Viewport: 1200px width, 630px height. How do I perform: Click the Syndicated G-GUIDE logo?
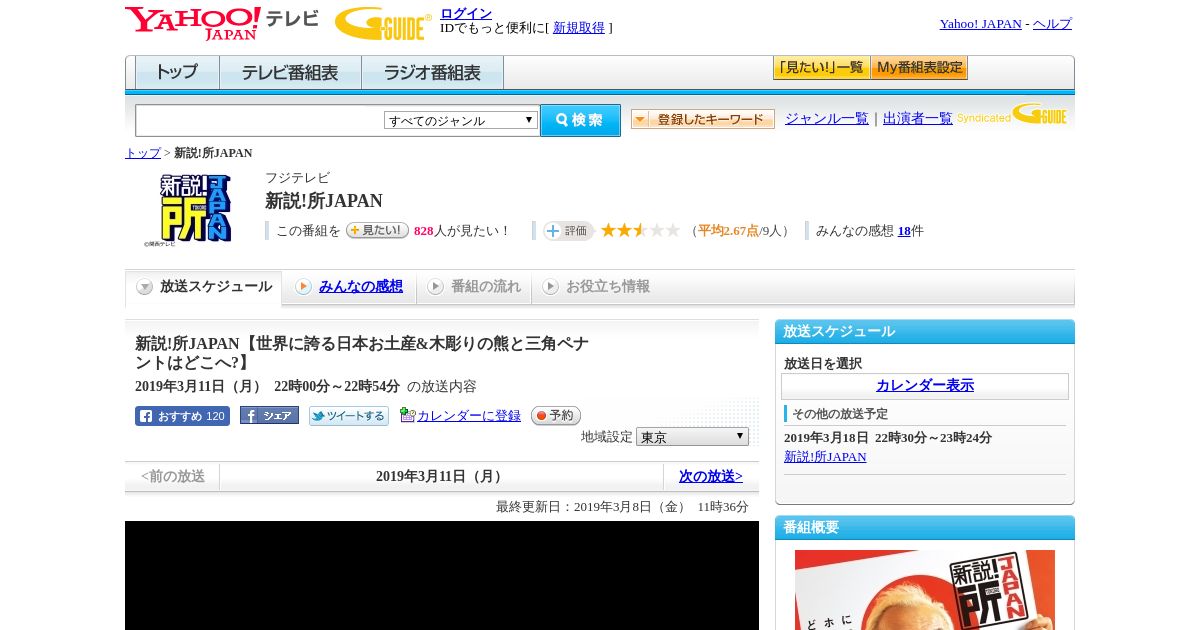pyautogui.click(x=1012, y=114)
